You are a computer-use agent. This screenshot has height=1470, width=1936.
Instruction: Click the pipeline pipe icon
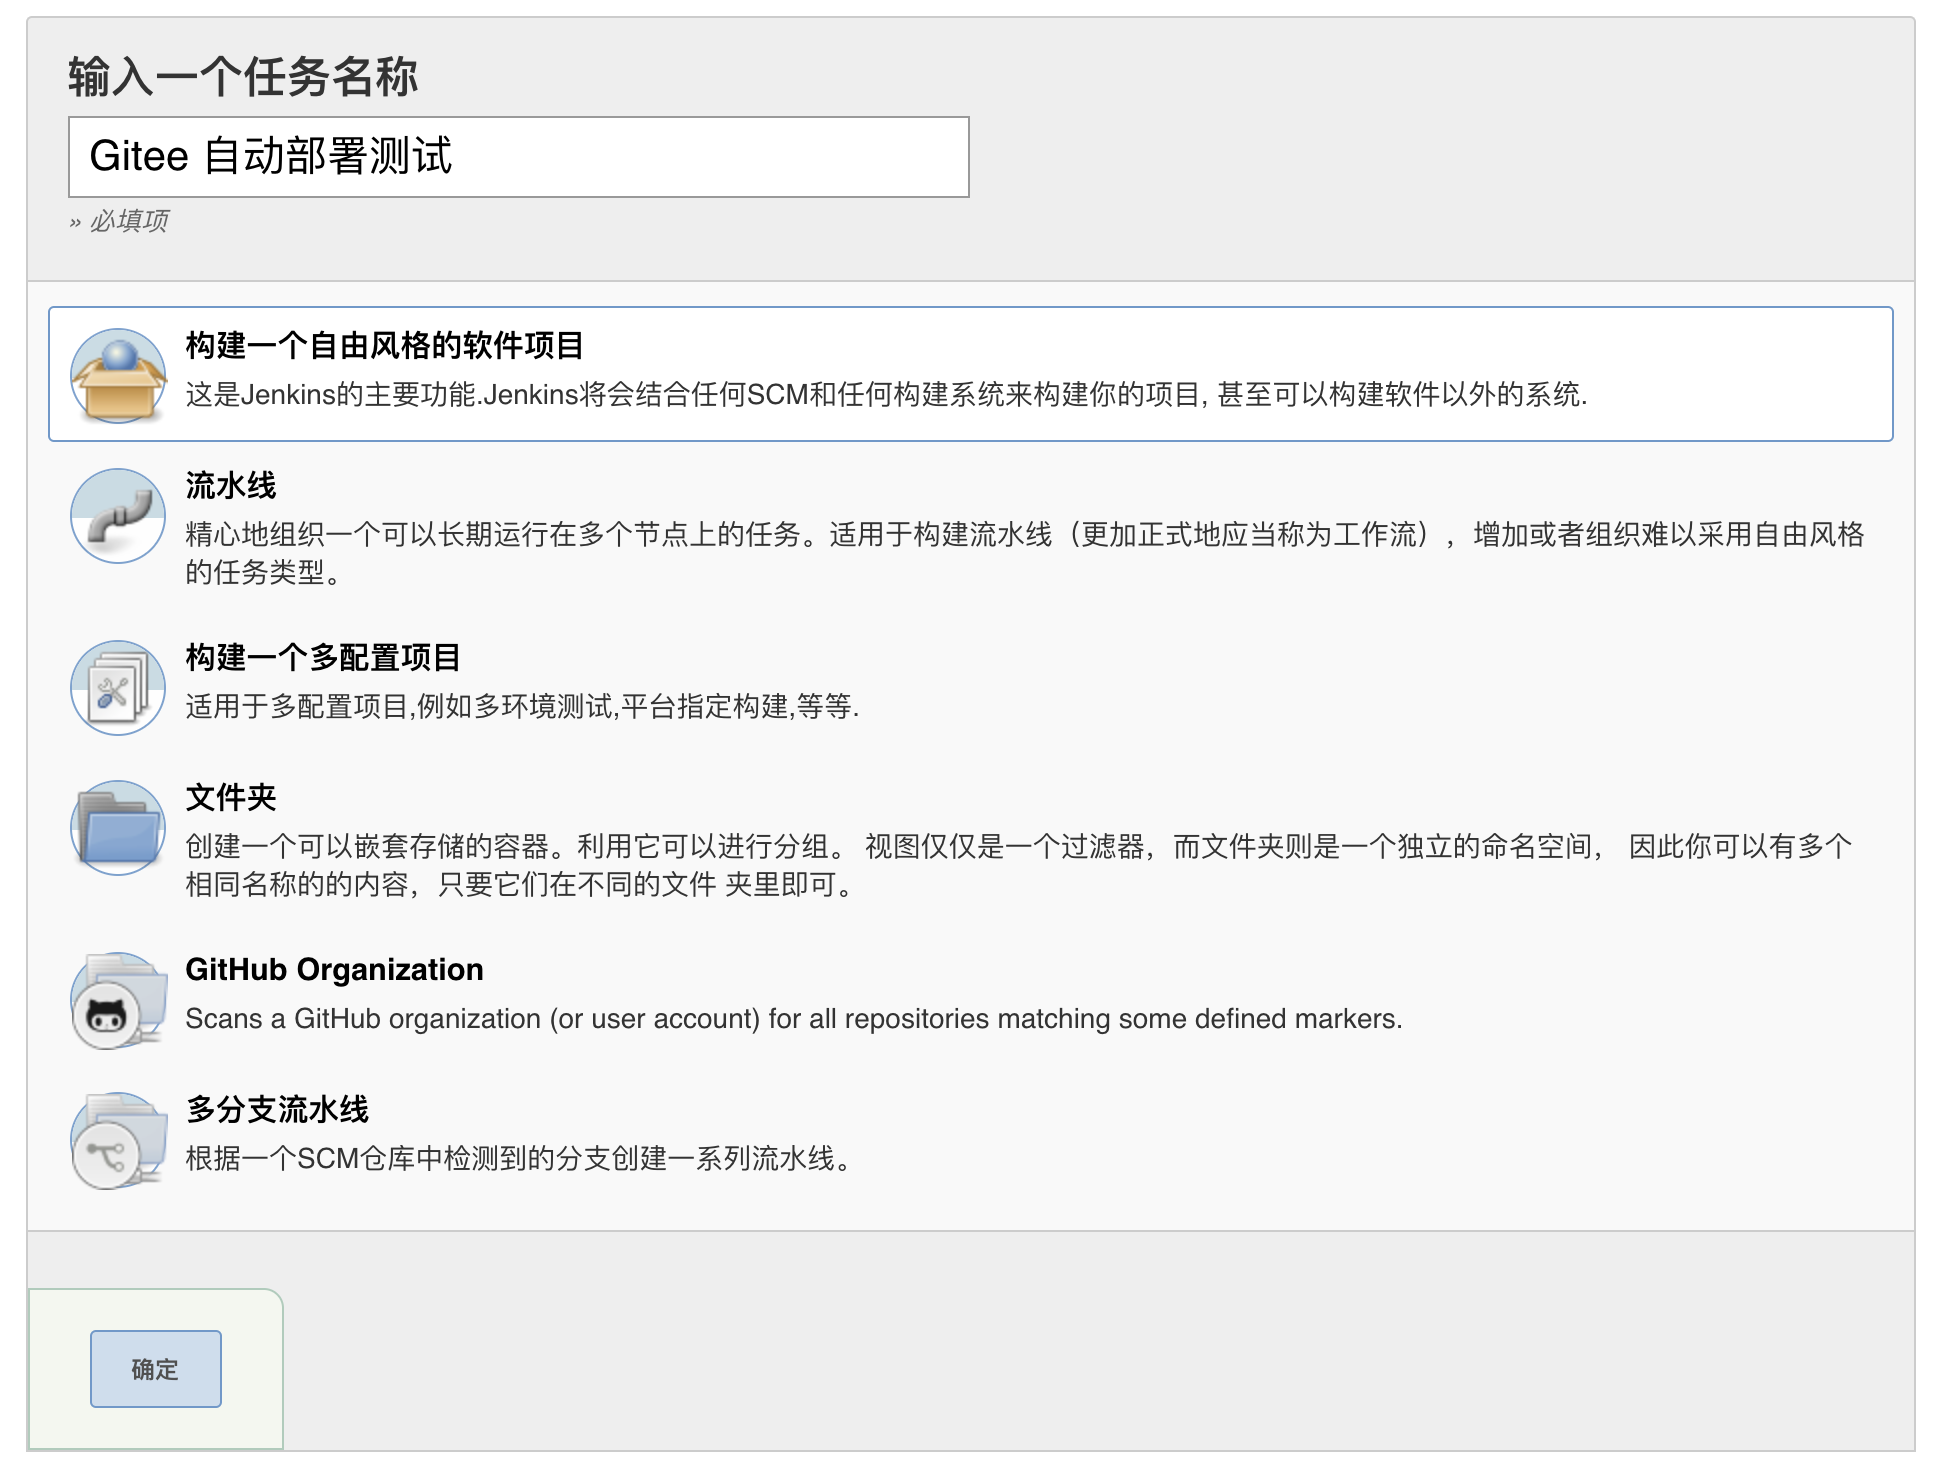pyautogui.click(x=118, y=516)
